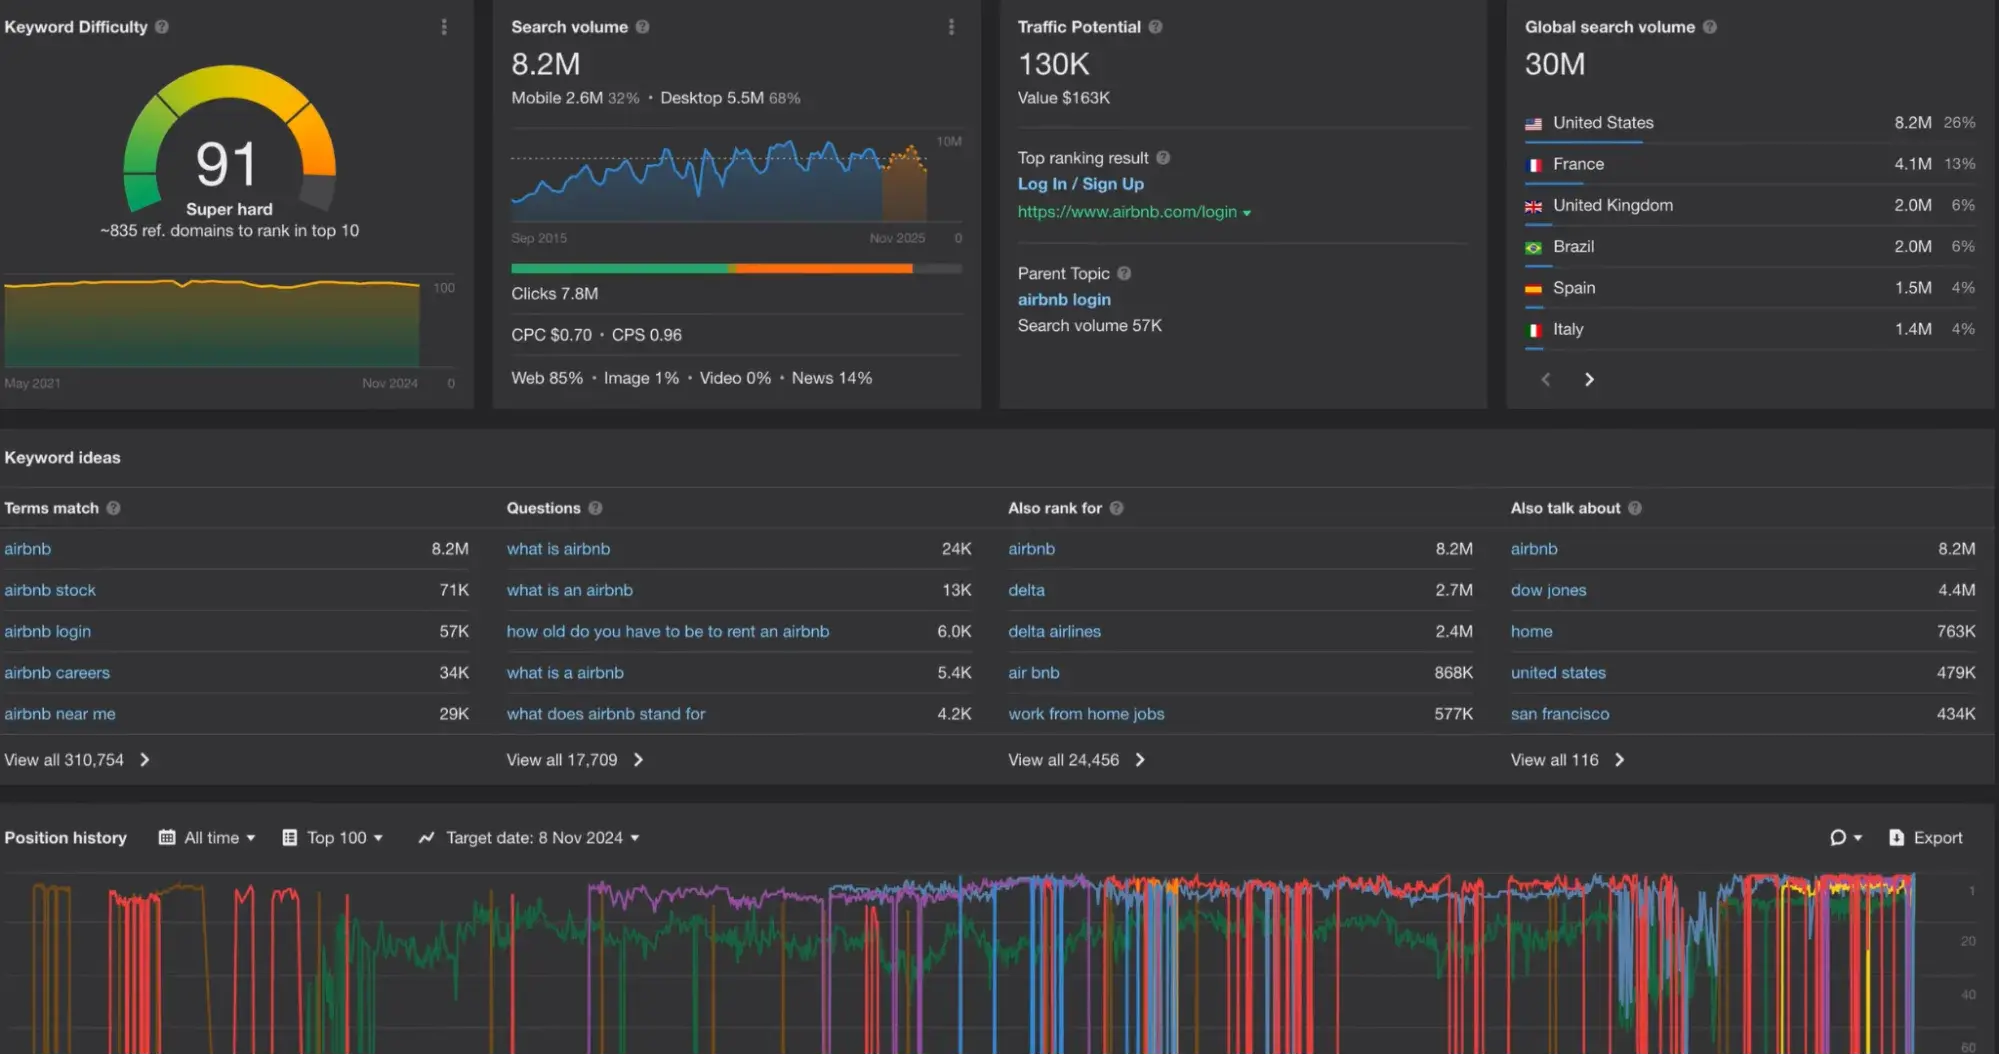Open how old to rent an airbnb link
This screenshot has width=1999, height=1055.
click(x=667, y=632)
